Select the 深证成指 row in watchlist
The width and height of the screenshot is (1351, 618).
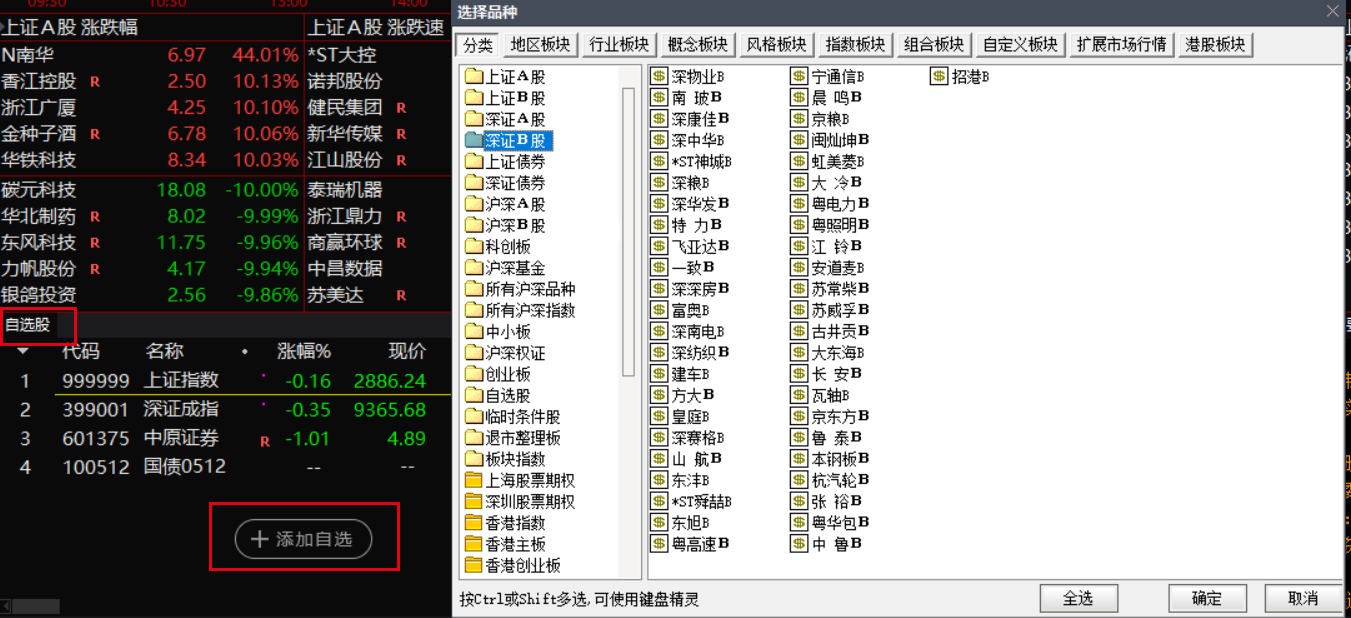(225, 410)
